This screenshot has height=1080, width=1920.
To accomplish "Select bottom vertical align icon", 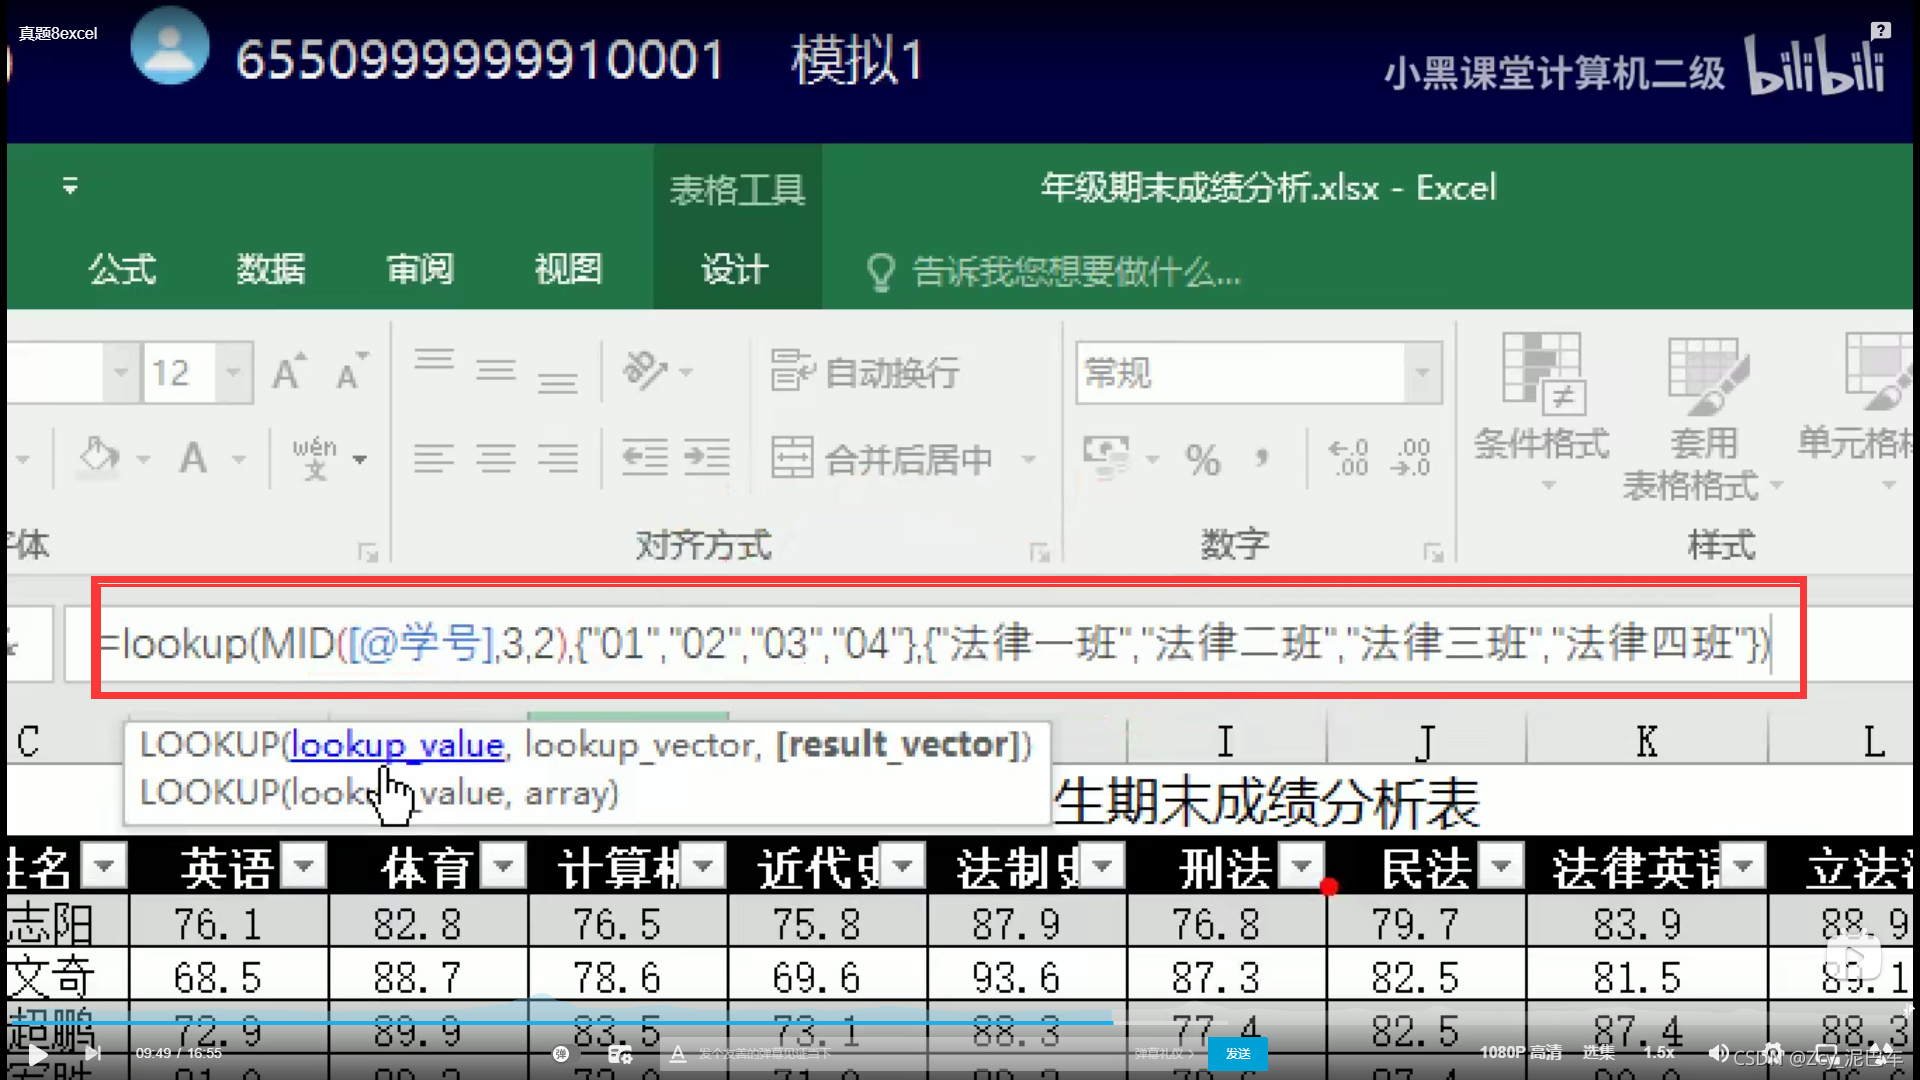I will pos(558,382).
